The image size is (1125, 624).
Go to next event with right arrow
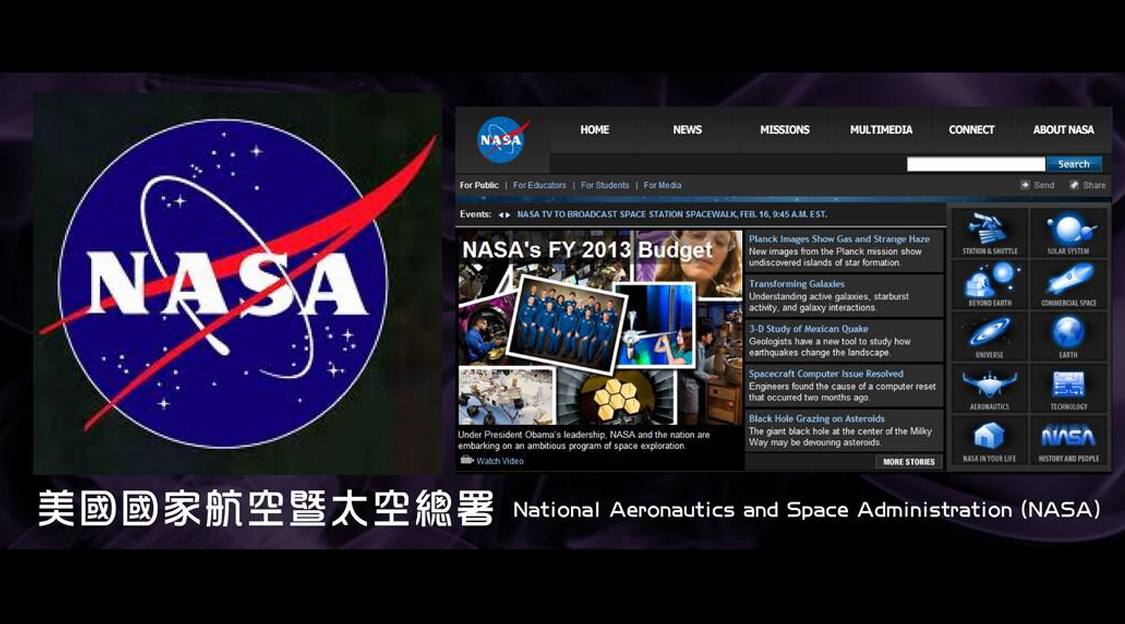pos(508,214)
